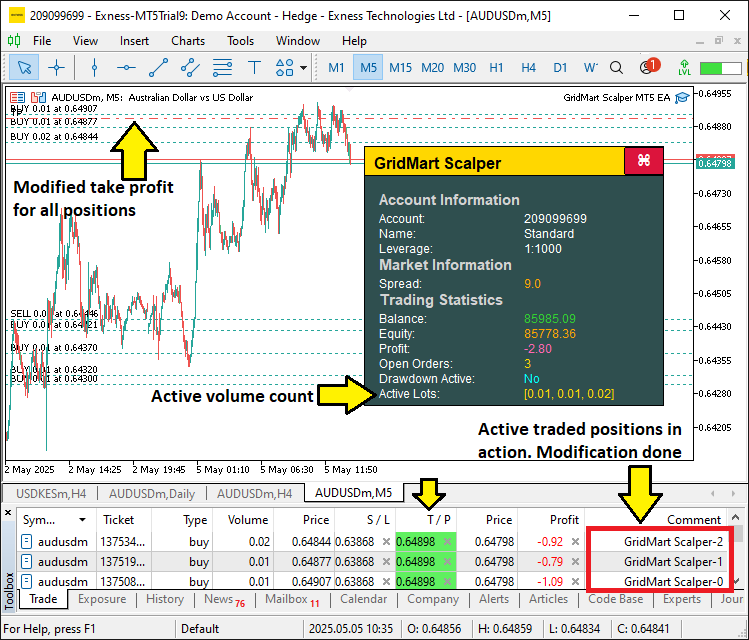The height and width of the screenshot is (640, 749).
Task: Select the text label tool
Action: [254, 68]
